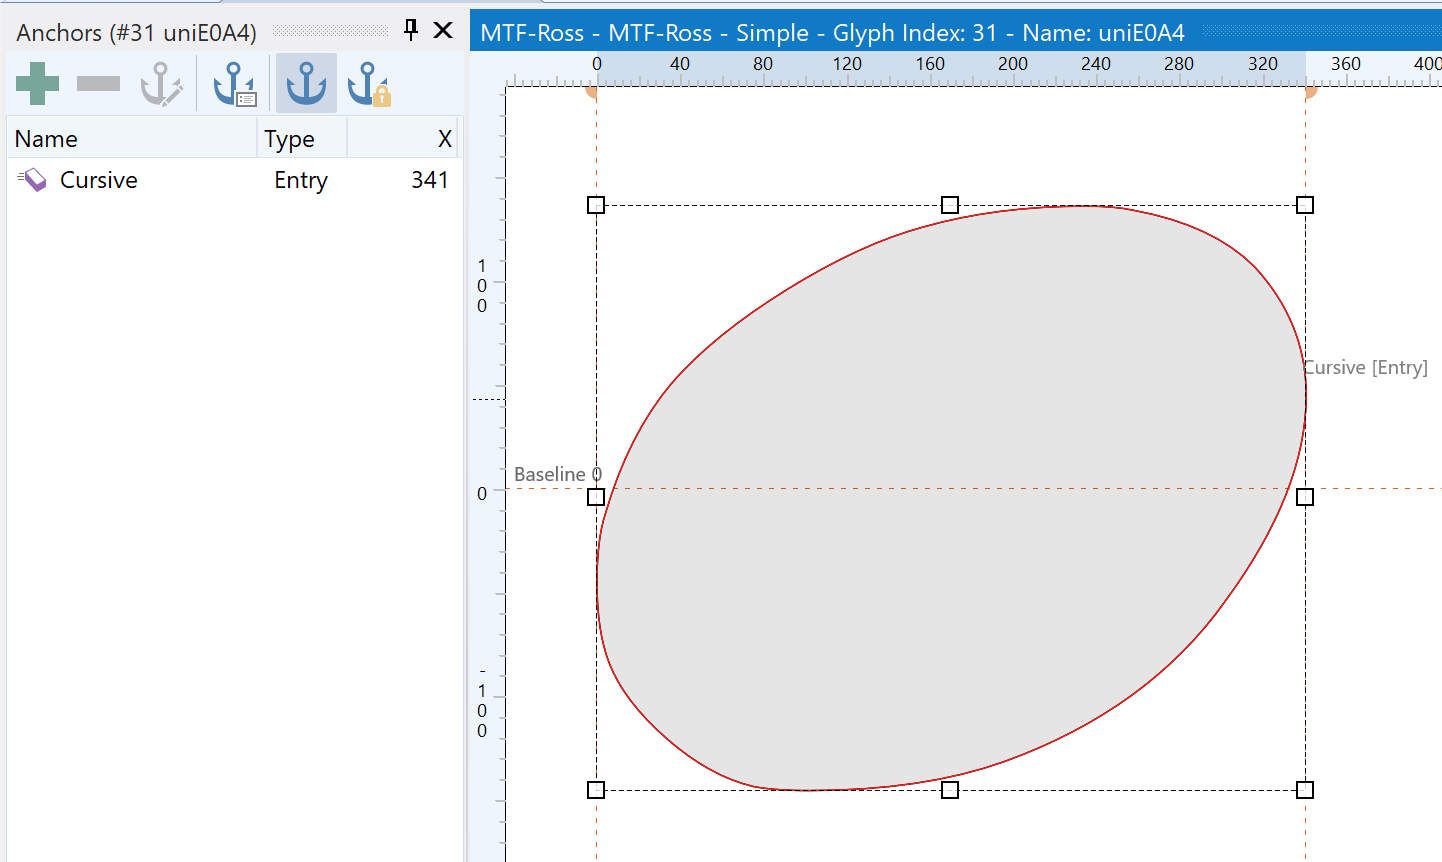Click the Cursive [Entry] anchor label in canvas
The image size is (1442, 862).
[1366, 368]
